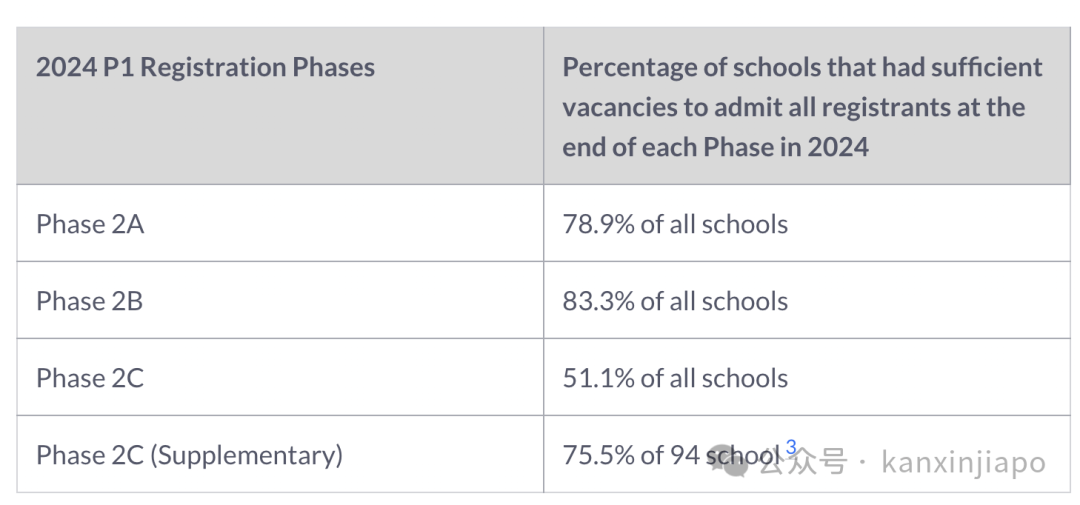
Task: Click the '83.3%' figure
Action: coord(598,301)
